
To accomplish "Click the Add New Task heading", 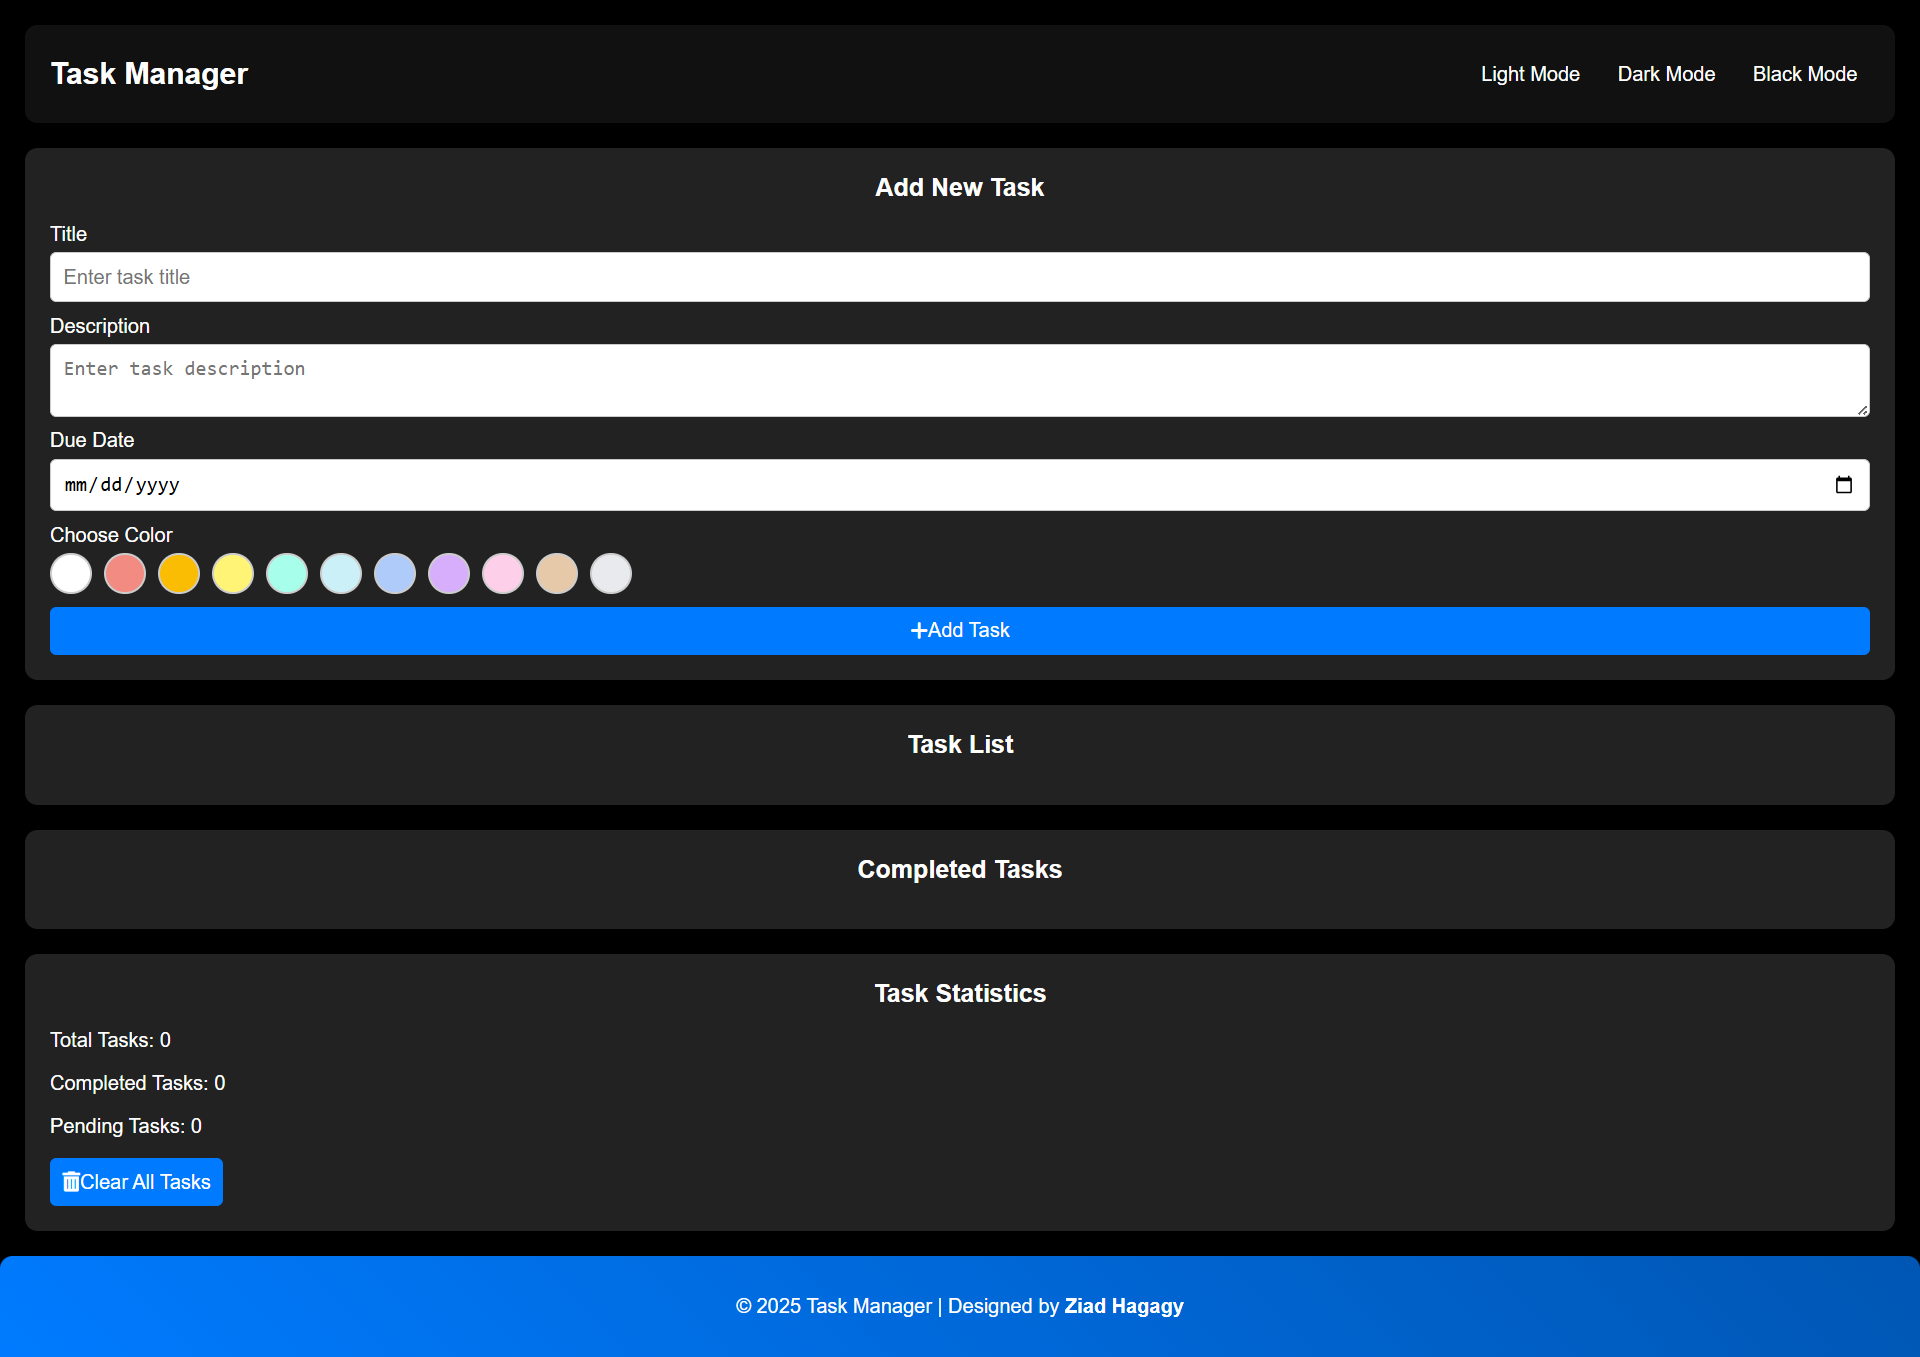I will coord(960,187).
